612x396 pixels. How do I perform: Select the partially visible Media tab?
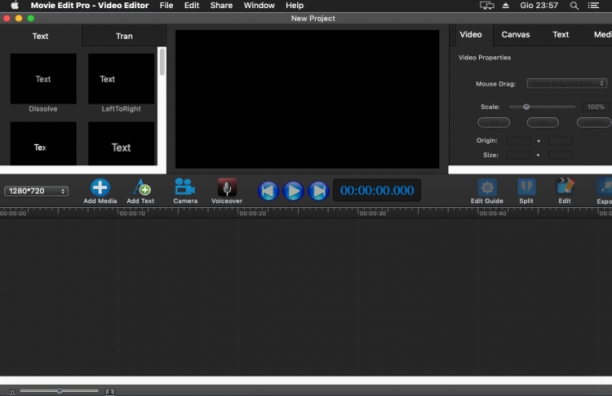[602, 35]
